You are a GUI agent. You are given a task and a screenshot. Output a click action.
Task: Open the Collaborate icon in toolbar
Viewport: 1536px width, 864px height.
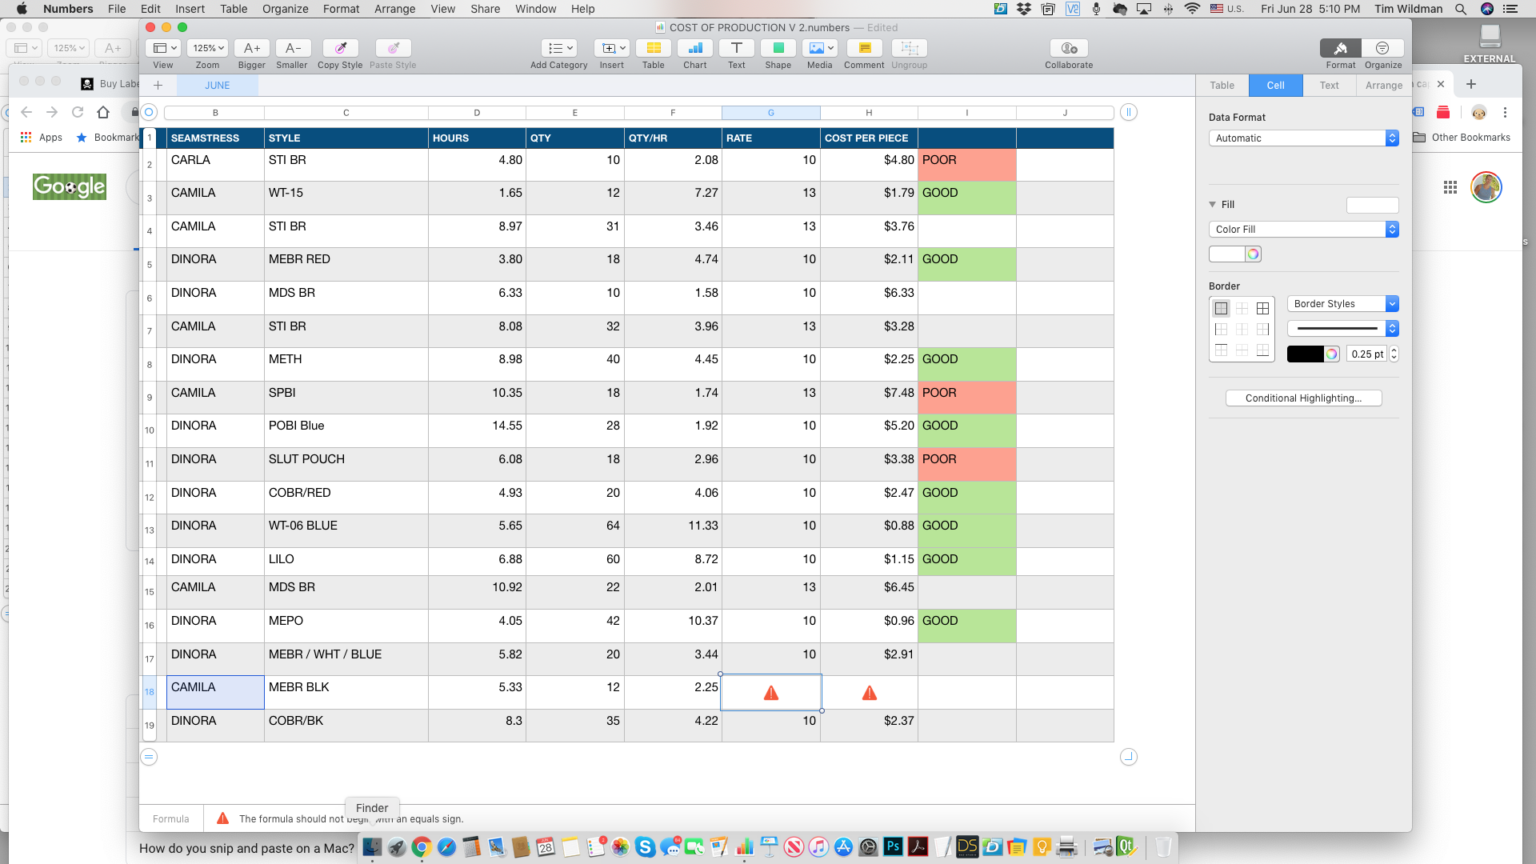(x=1068, y=49)
